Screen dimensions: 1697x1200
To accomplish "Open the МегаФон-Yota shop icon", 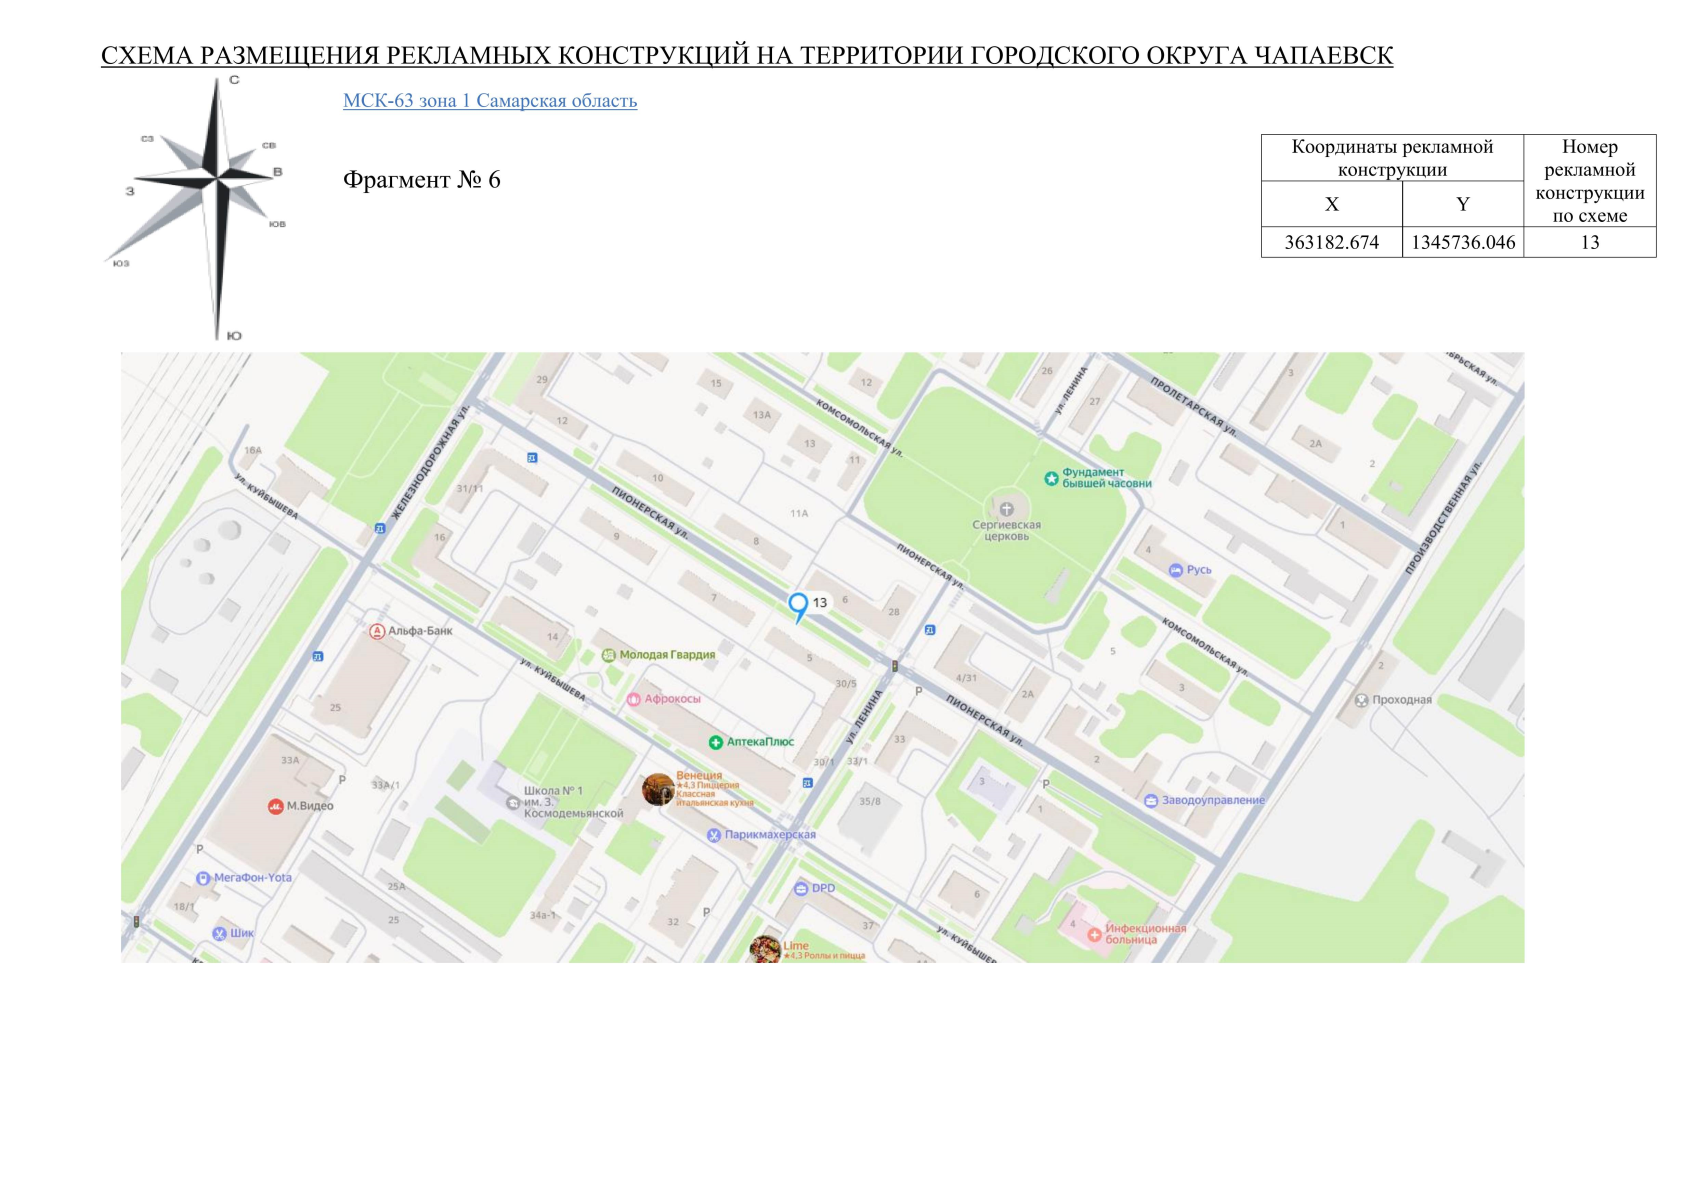I will click(203, 877).
